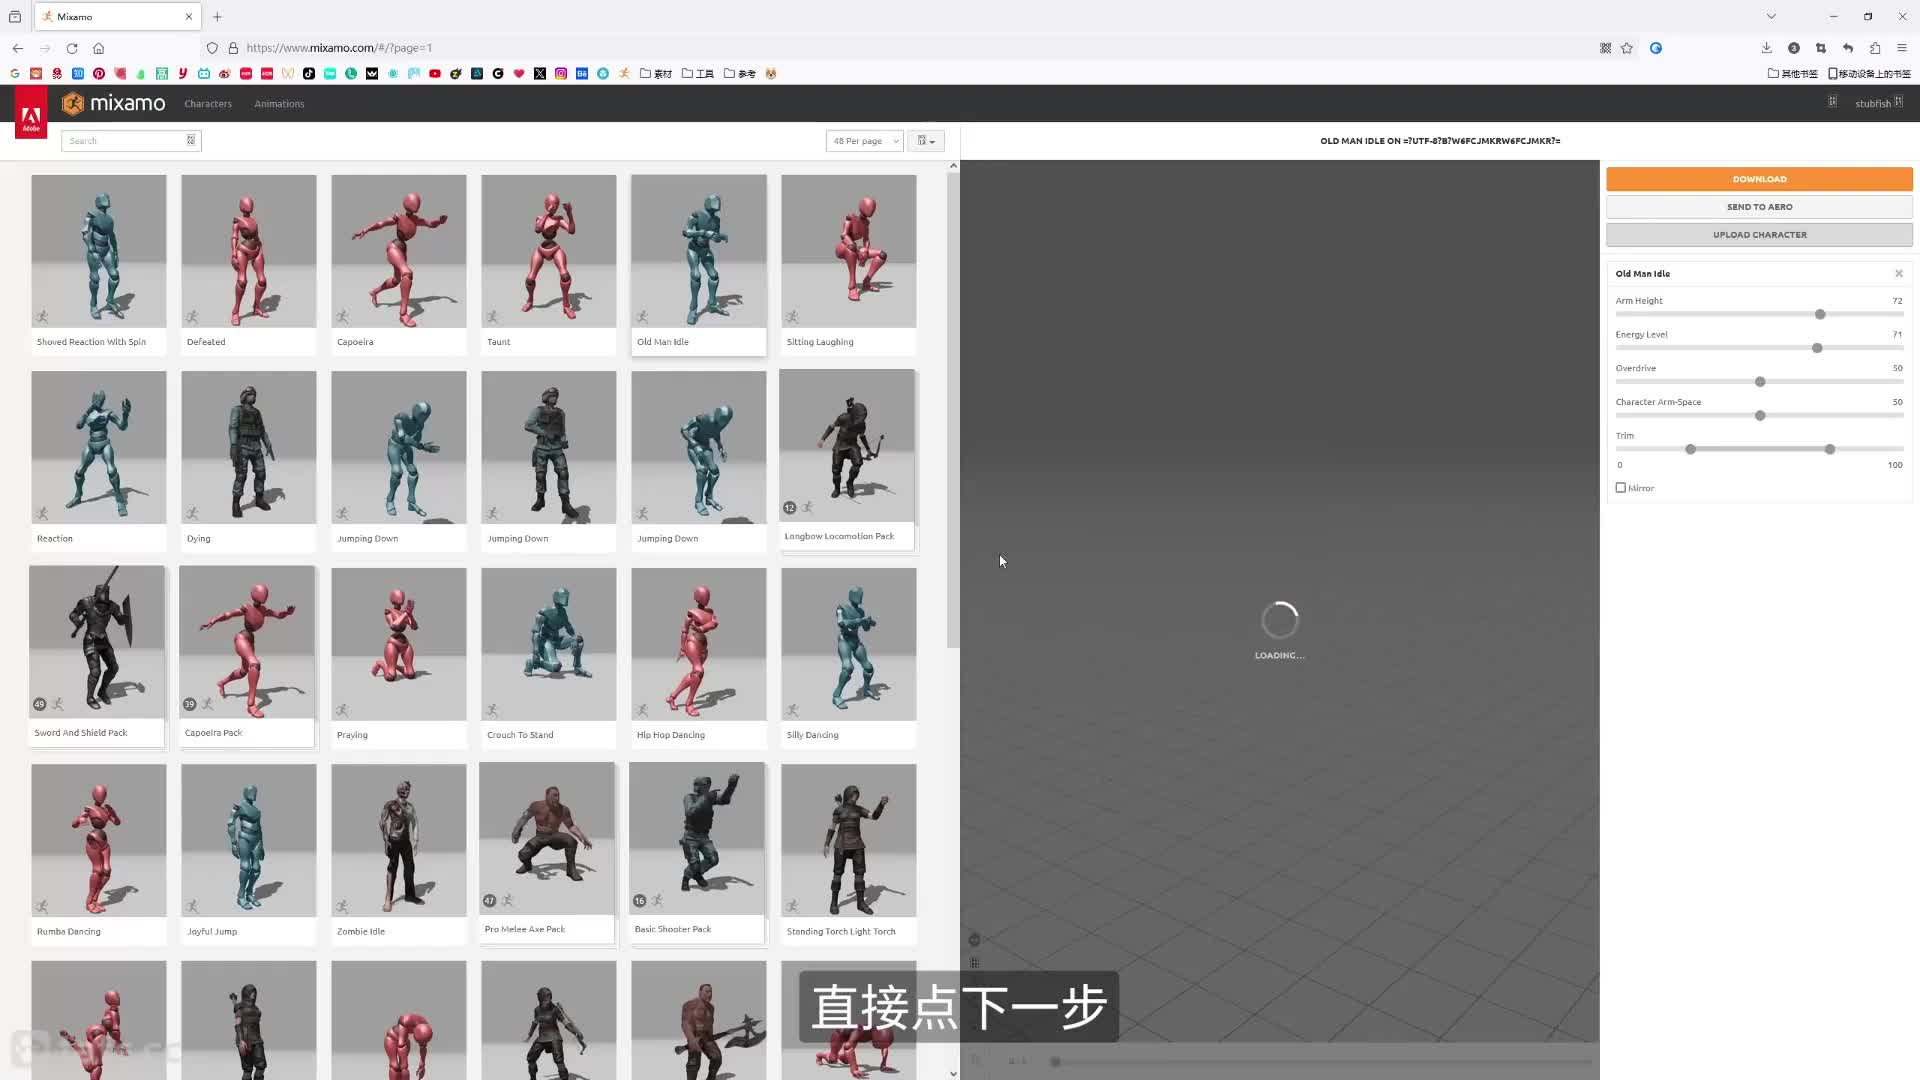Click the left Trim slider handle
Image resolution: width=1920 pixels, height=1080 pixels.
pos(1690,449)
